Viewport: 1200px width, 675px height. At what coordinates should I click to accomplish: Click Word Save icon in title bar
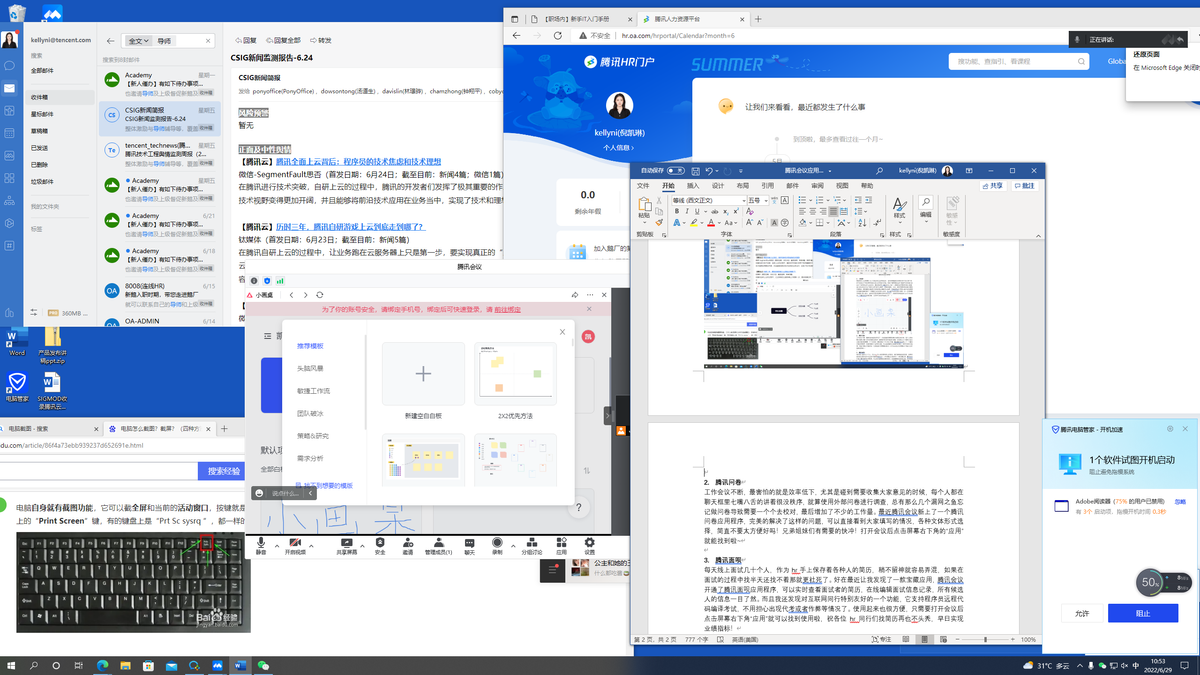click(x=695, y=171)
